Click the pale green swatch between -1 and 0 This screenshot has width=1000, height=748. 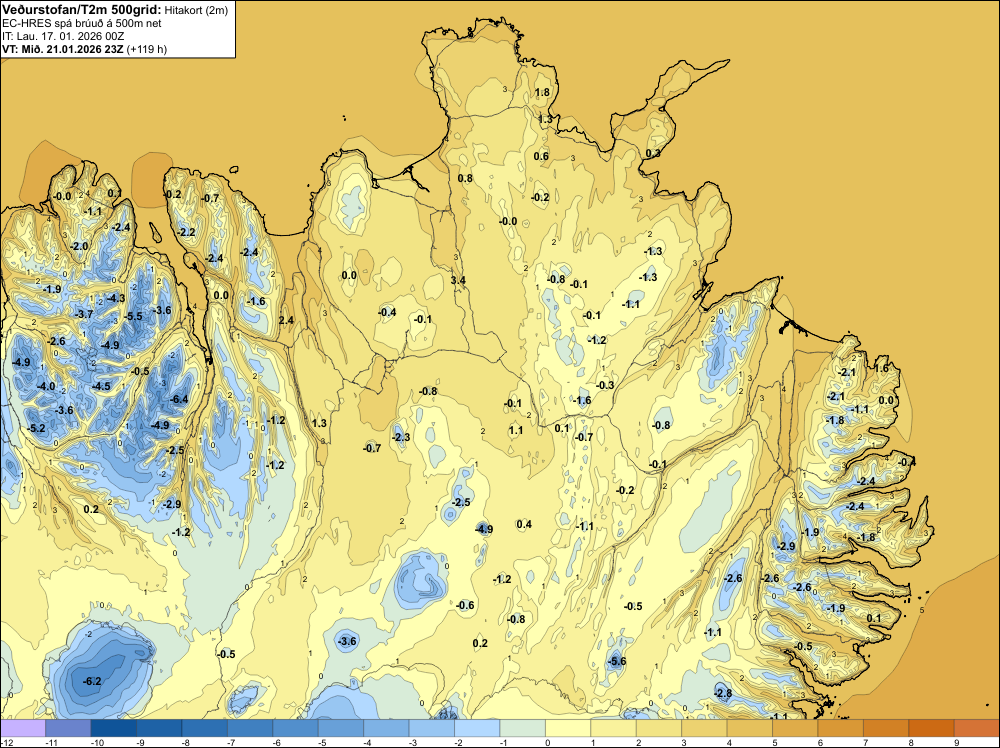coord(523,728)
